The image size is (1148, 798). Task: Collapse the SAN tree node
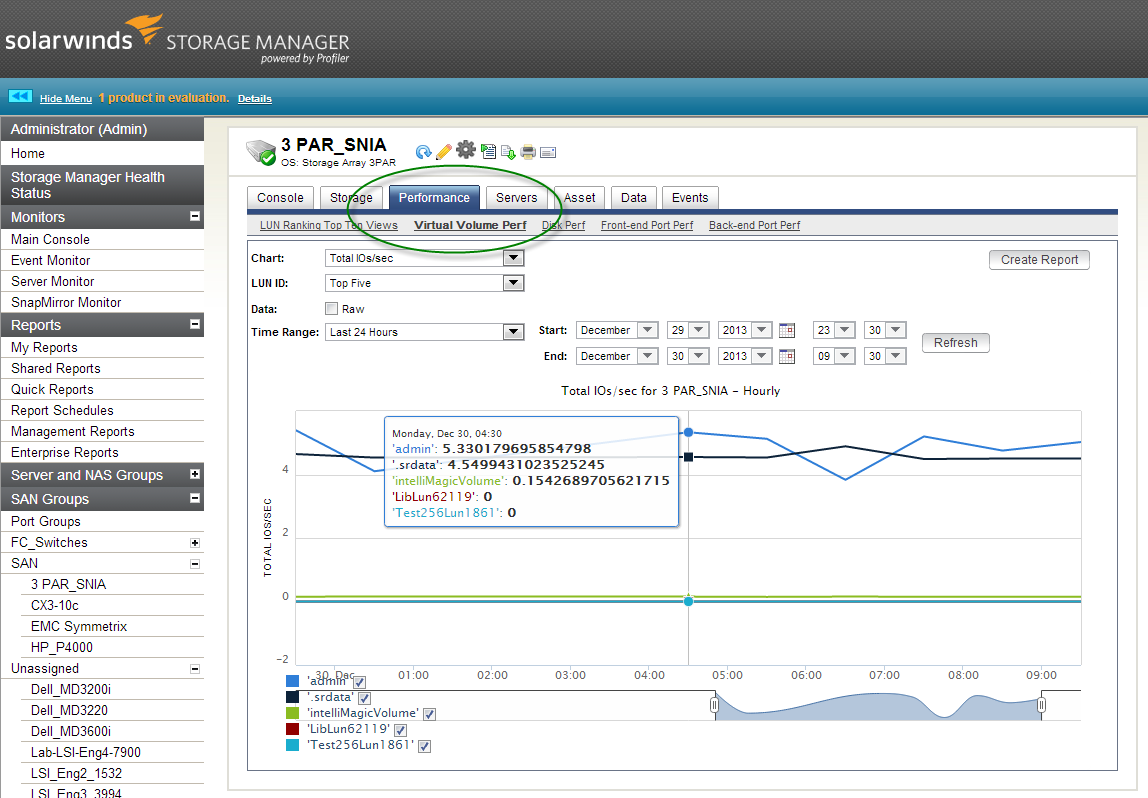point(195,564)
